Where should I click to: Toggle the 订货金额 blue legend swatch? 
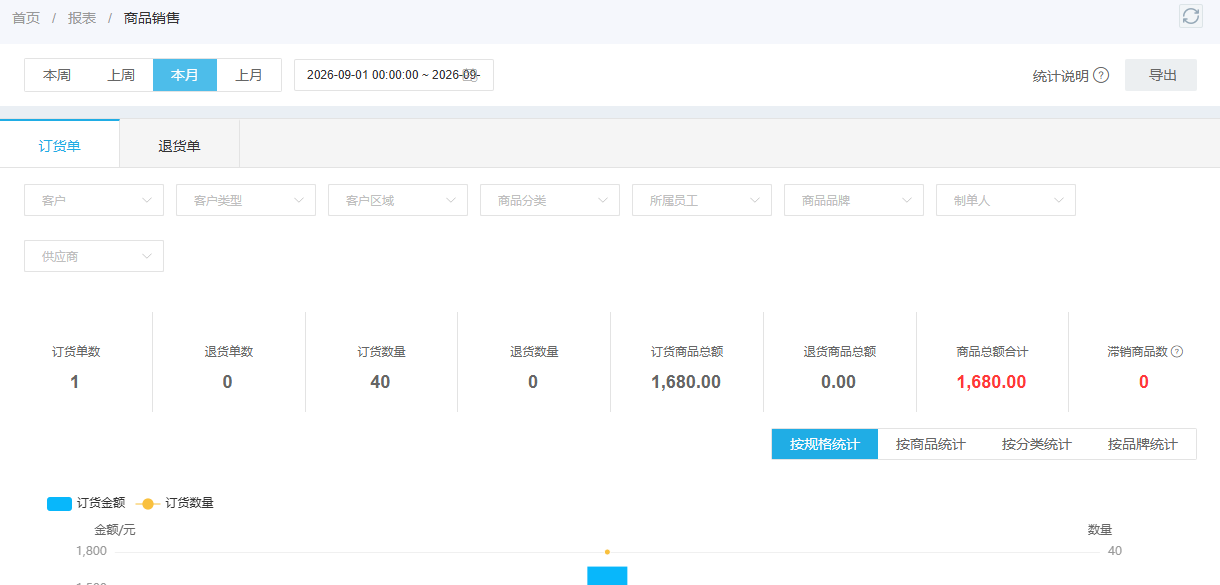[59, 503]
